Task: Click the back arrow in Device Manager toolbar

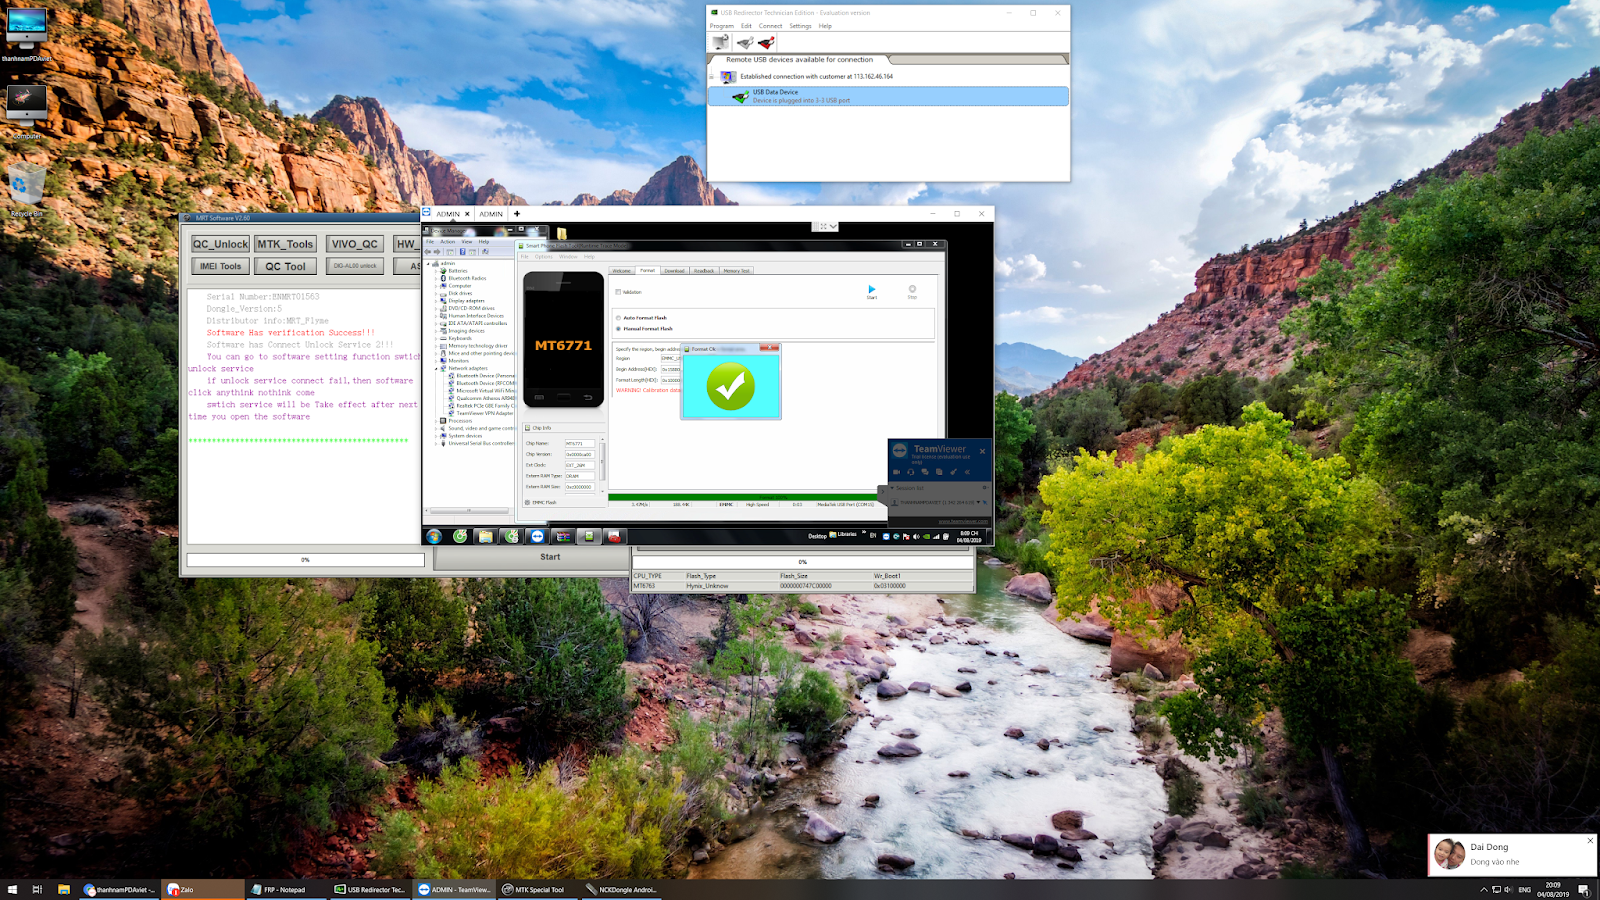Action: click(x=428, y=252)
